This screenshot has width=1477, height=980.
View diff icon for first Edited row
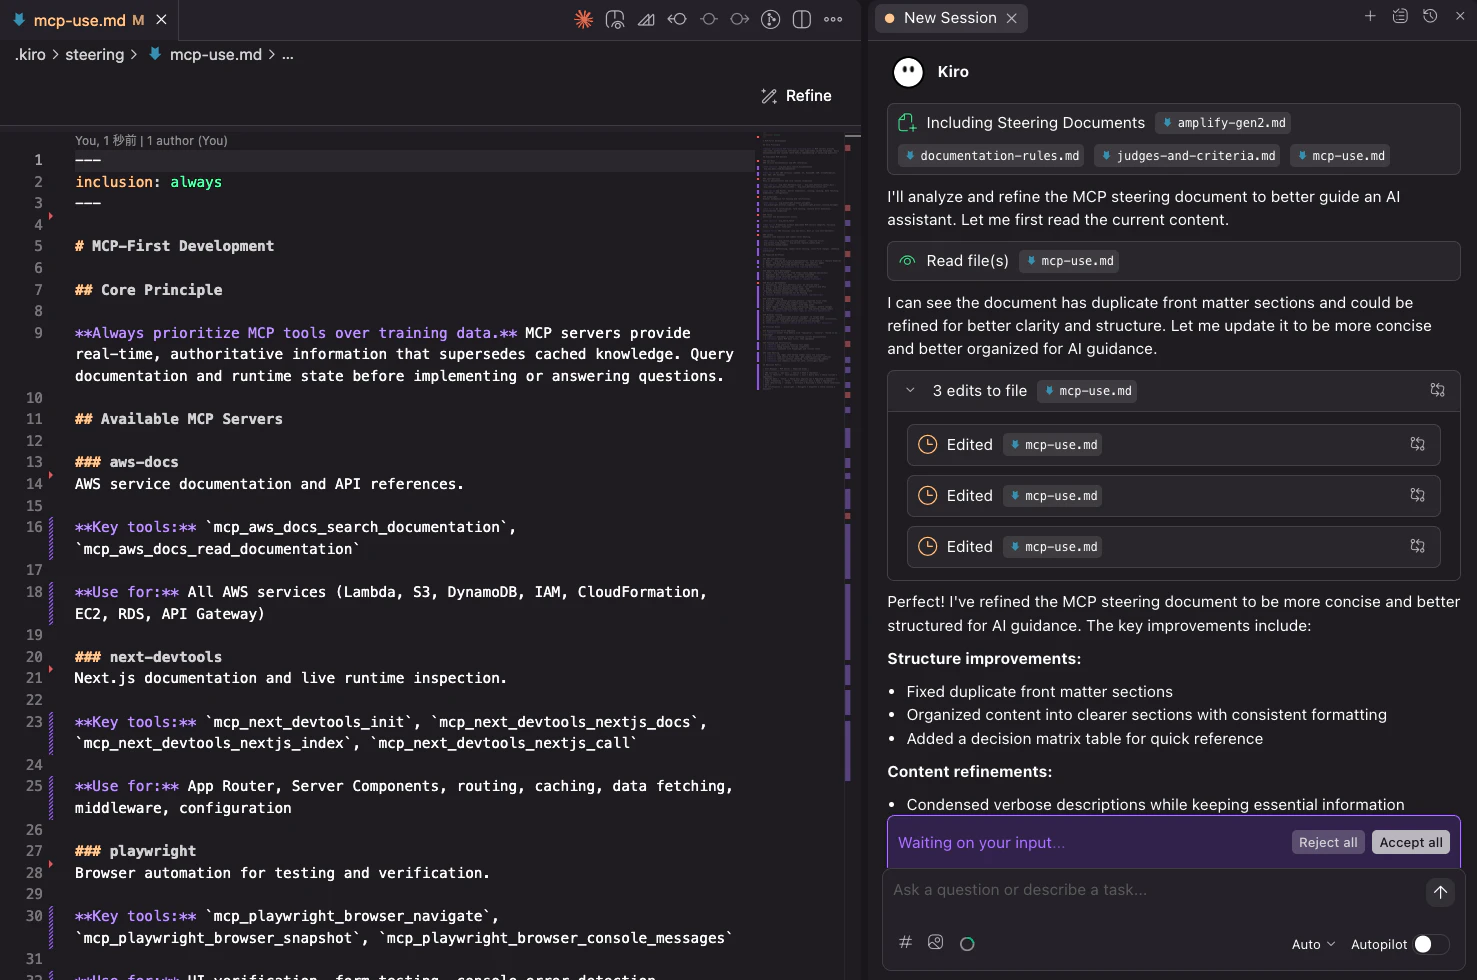point(1417,444)
